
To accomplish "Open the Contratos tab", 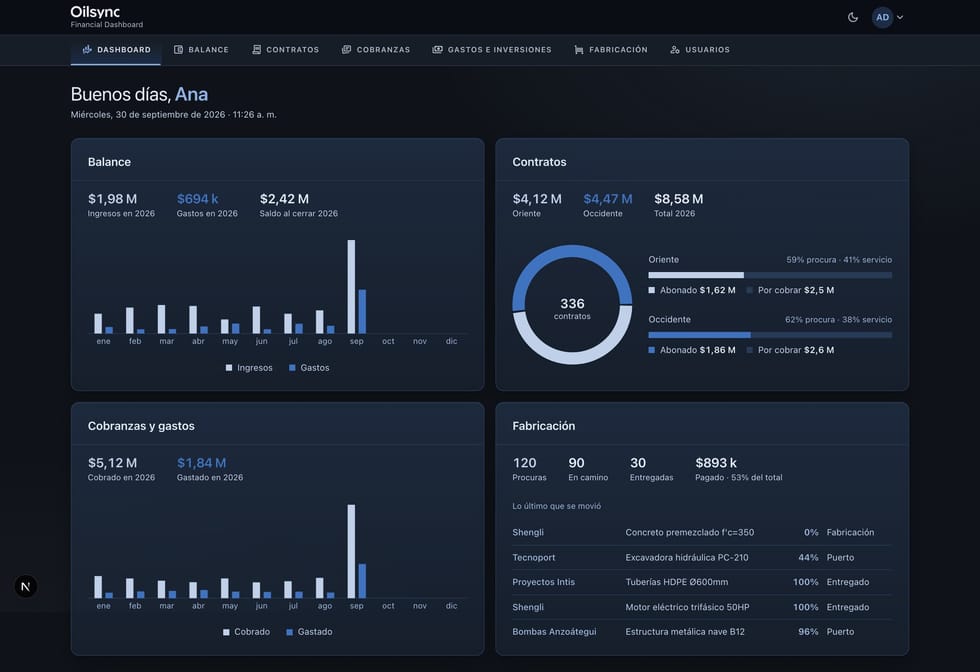I will (x=286, y=50).
